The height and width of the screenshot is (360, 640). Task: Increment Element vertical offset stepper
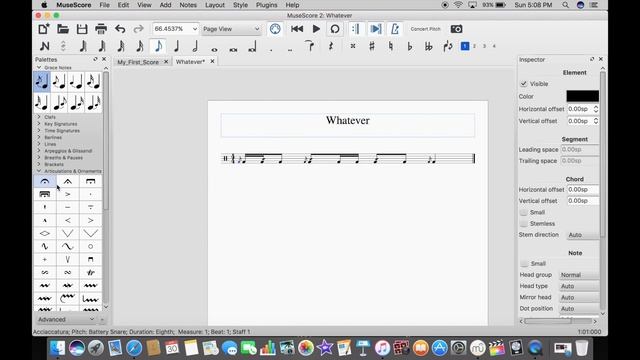point(596,119)
